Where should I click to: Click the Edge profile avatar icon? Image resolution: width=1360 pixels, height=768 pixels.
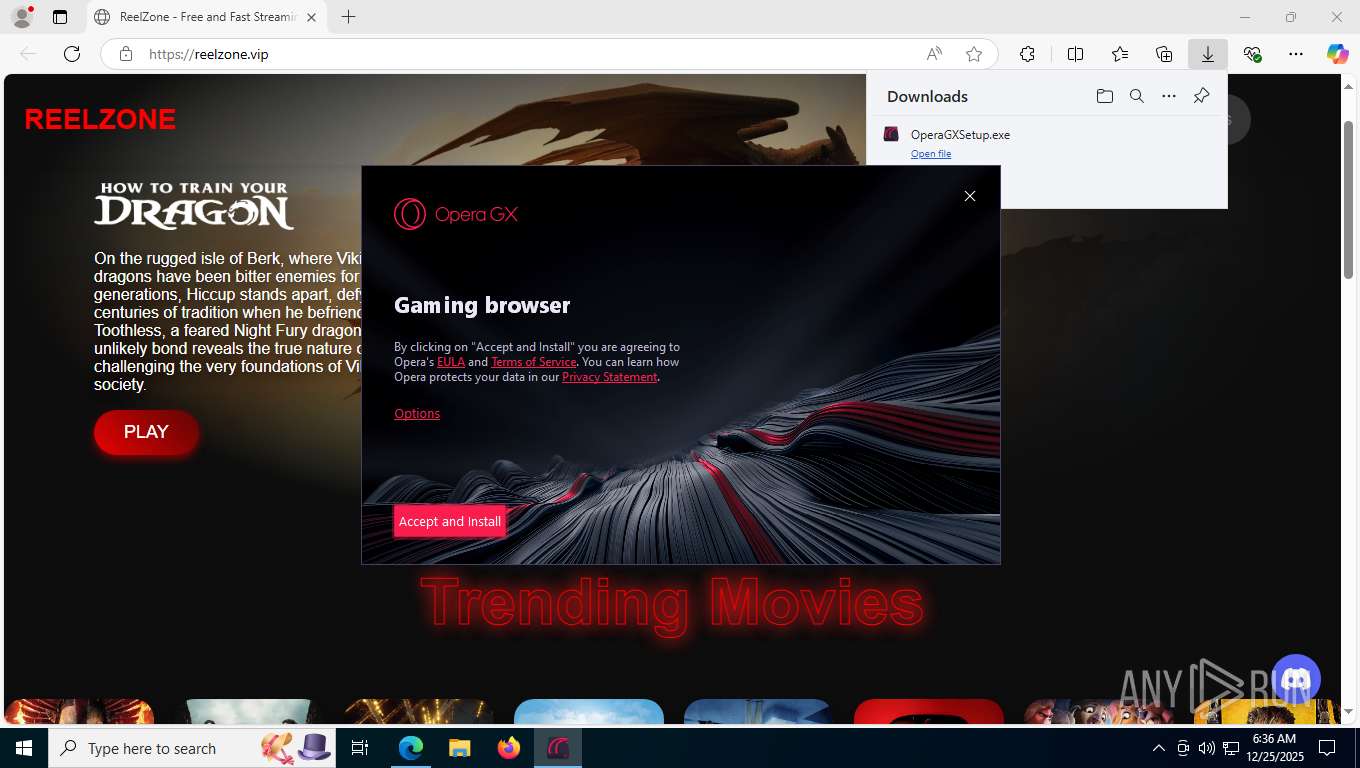pos(21,17)
